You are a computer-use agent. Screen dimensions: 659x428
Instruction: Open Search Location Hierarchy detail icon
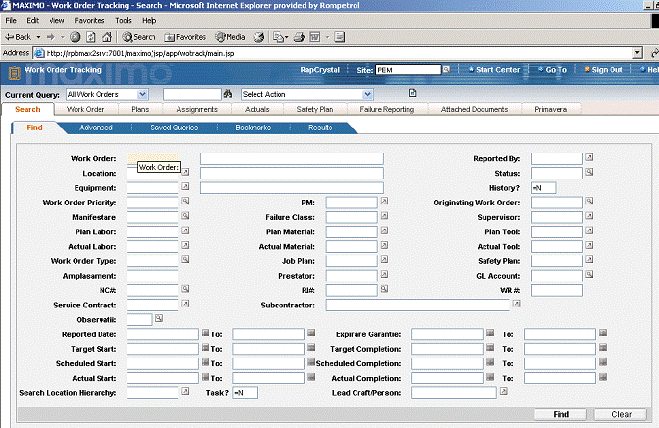[185, 391]
